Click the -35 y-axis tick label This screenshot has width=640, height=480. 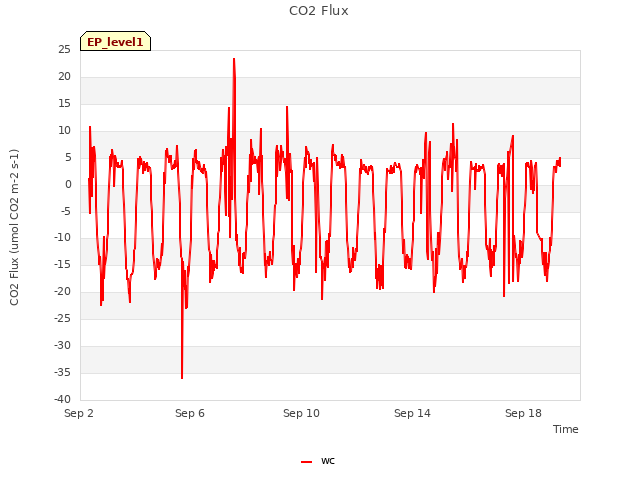click(62, 372)
